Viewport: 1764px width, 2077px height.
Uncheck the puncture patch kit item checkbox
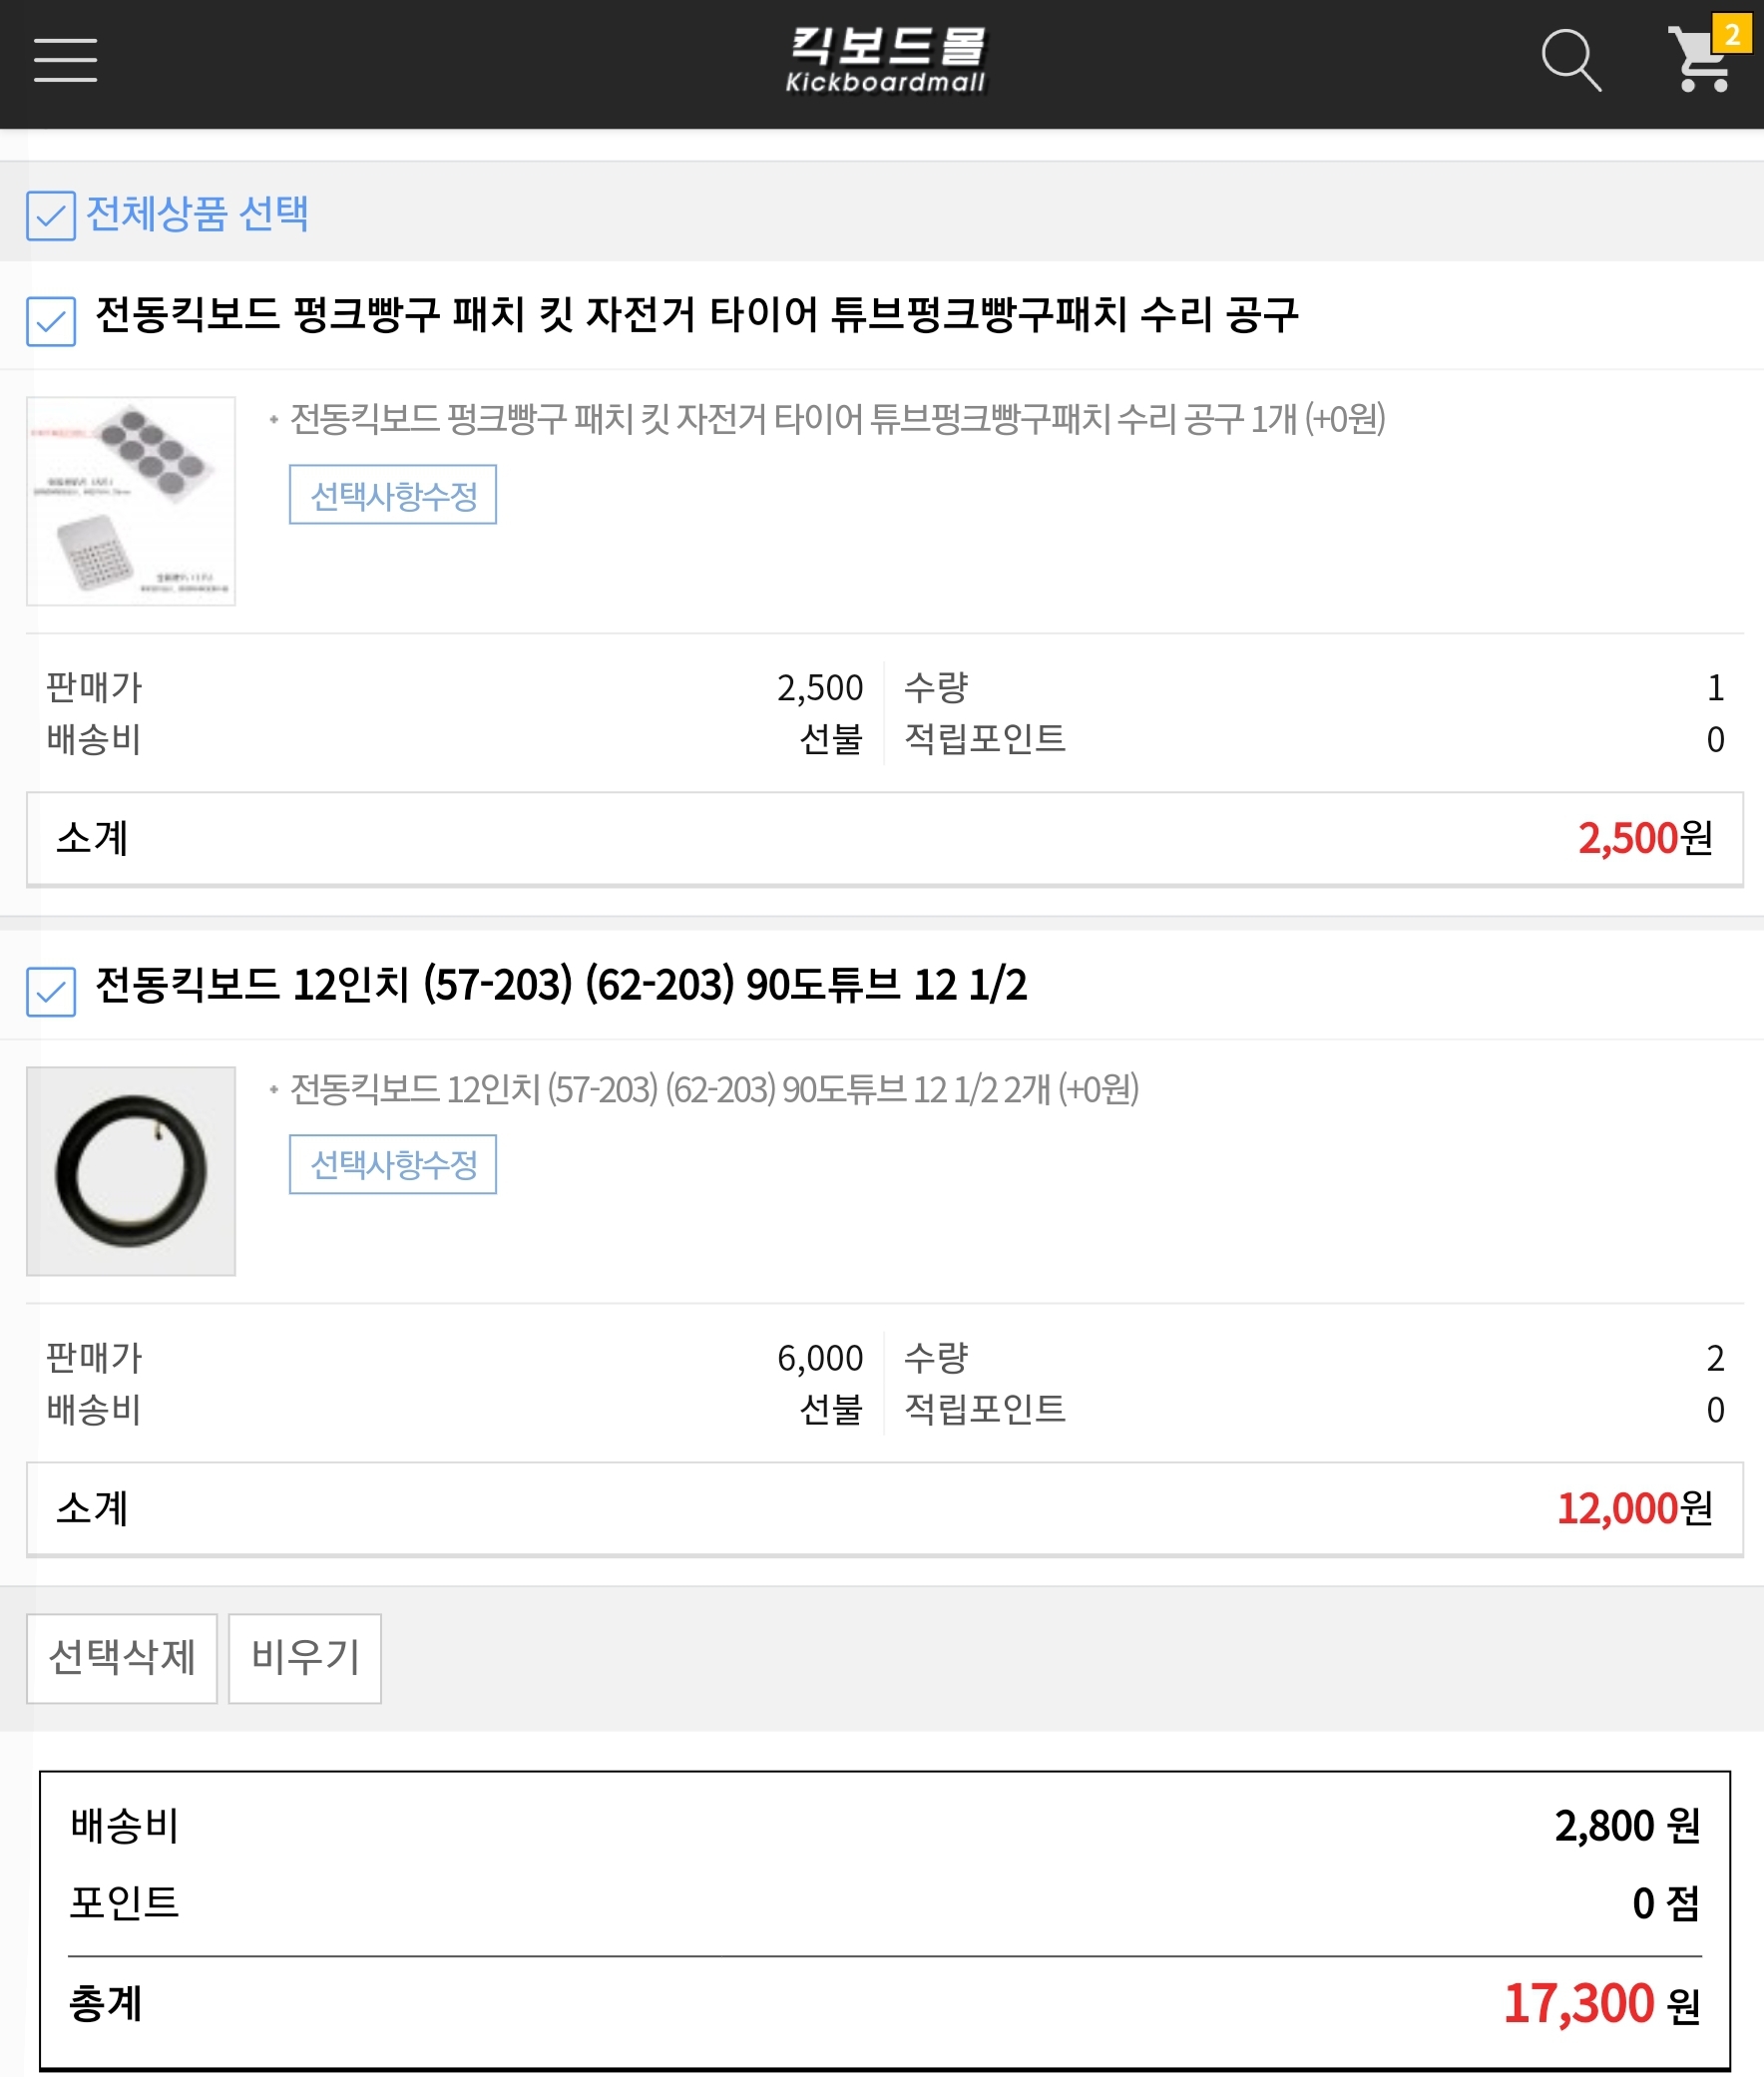51,321
